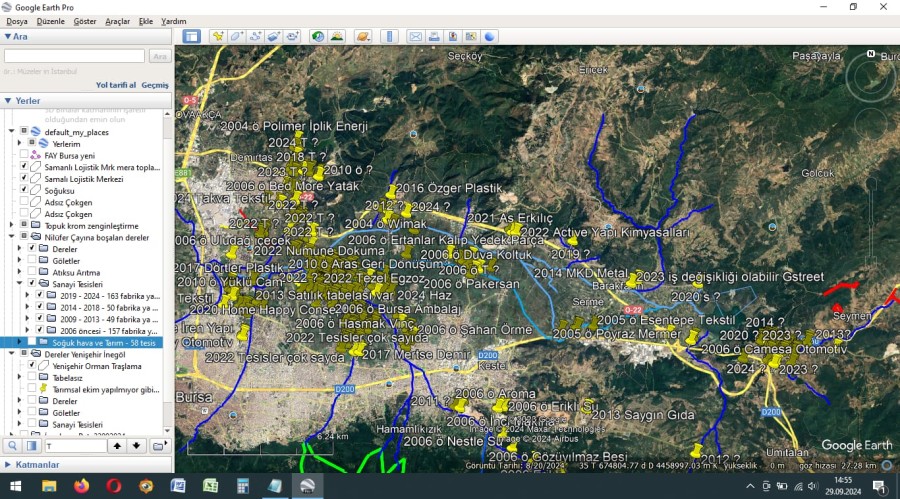This screenshot has height=499, width=900.
Task: Click the split-panel icon beside the magnifier
Action: click(32, 446)
